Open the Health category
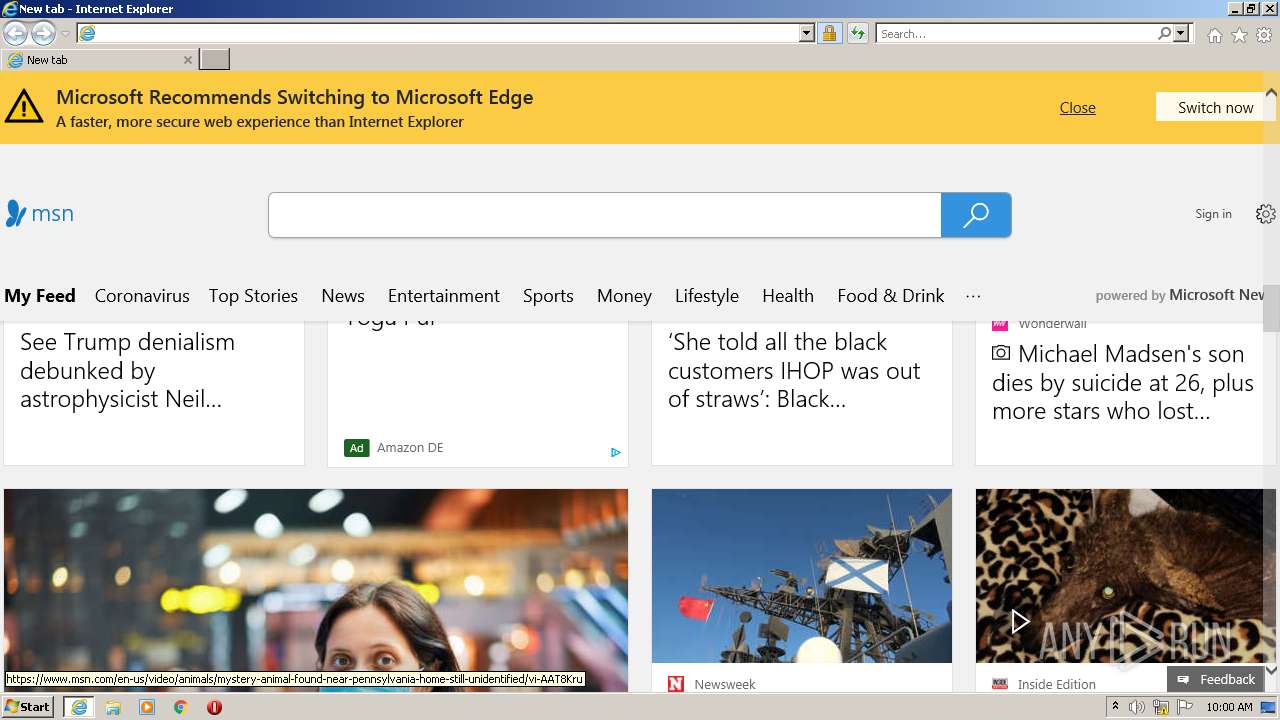 coord(788,296)
